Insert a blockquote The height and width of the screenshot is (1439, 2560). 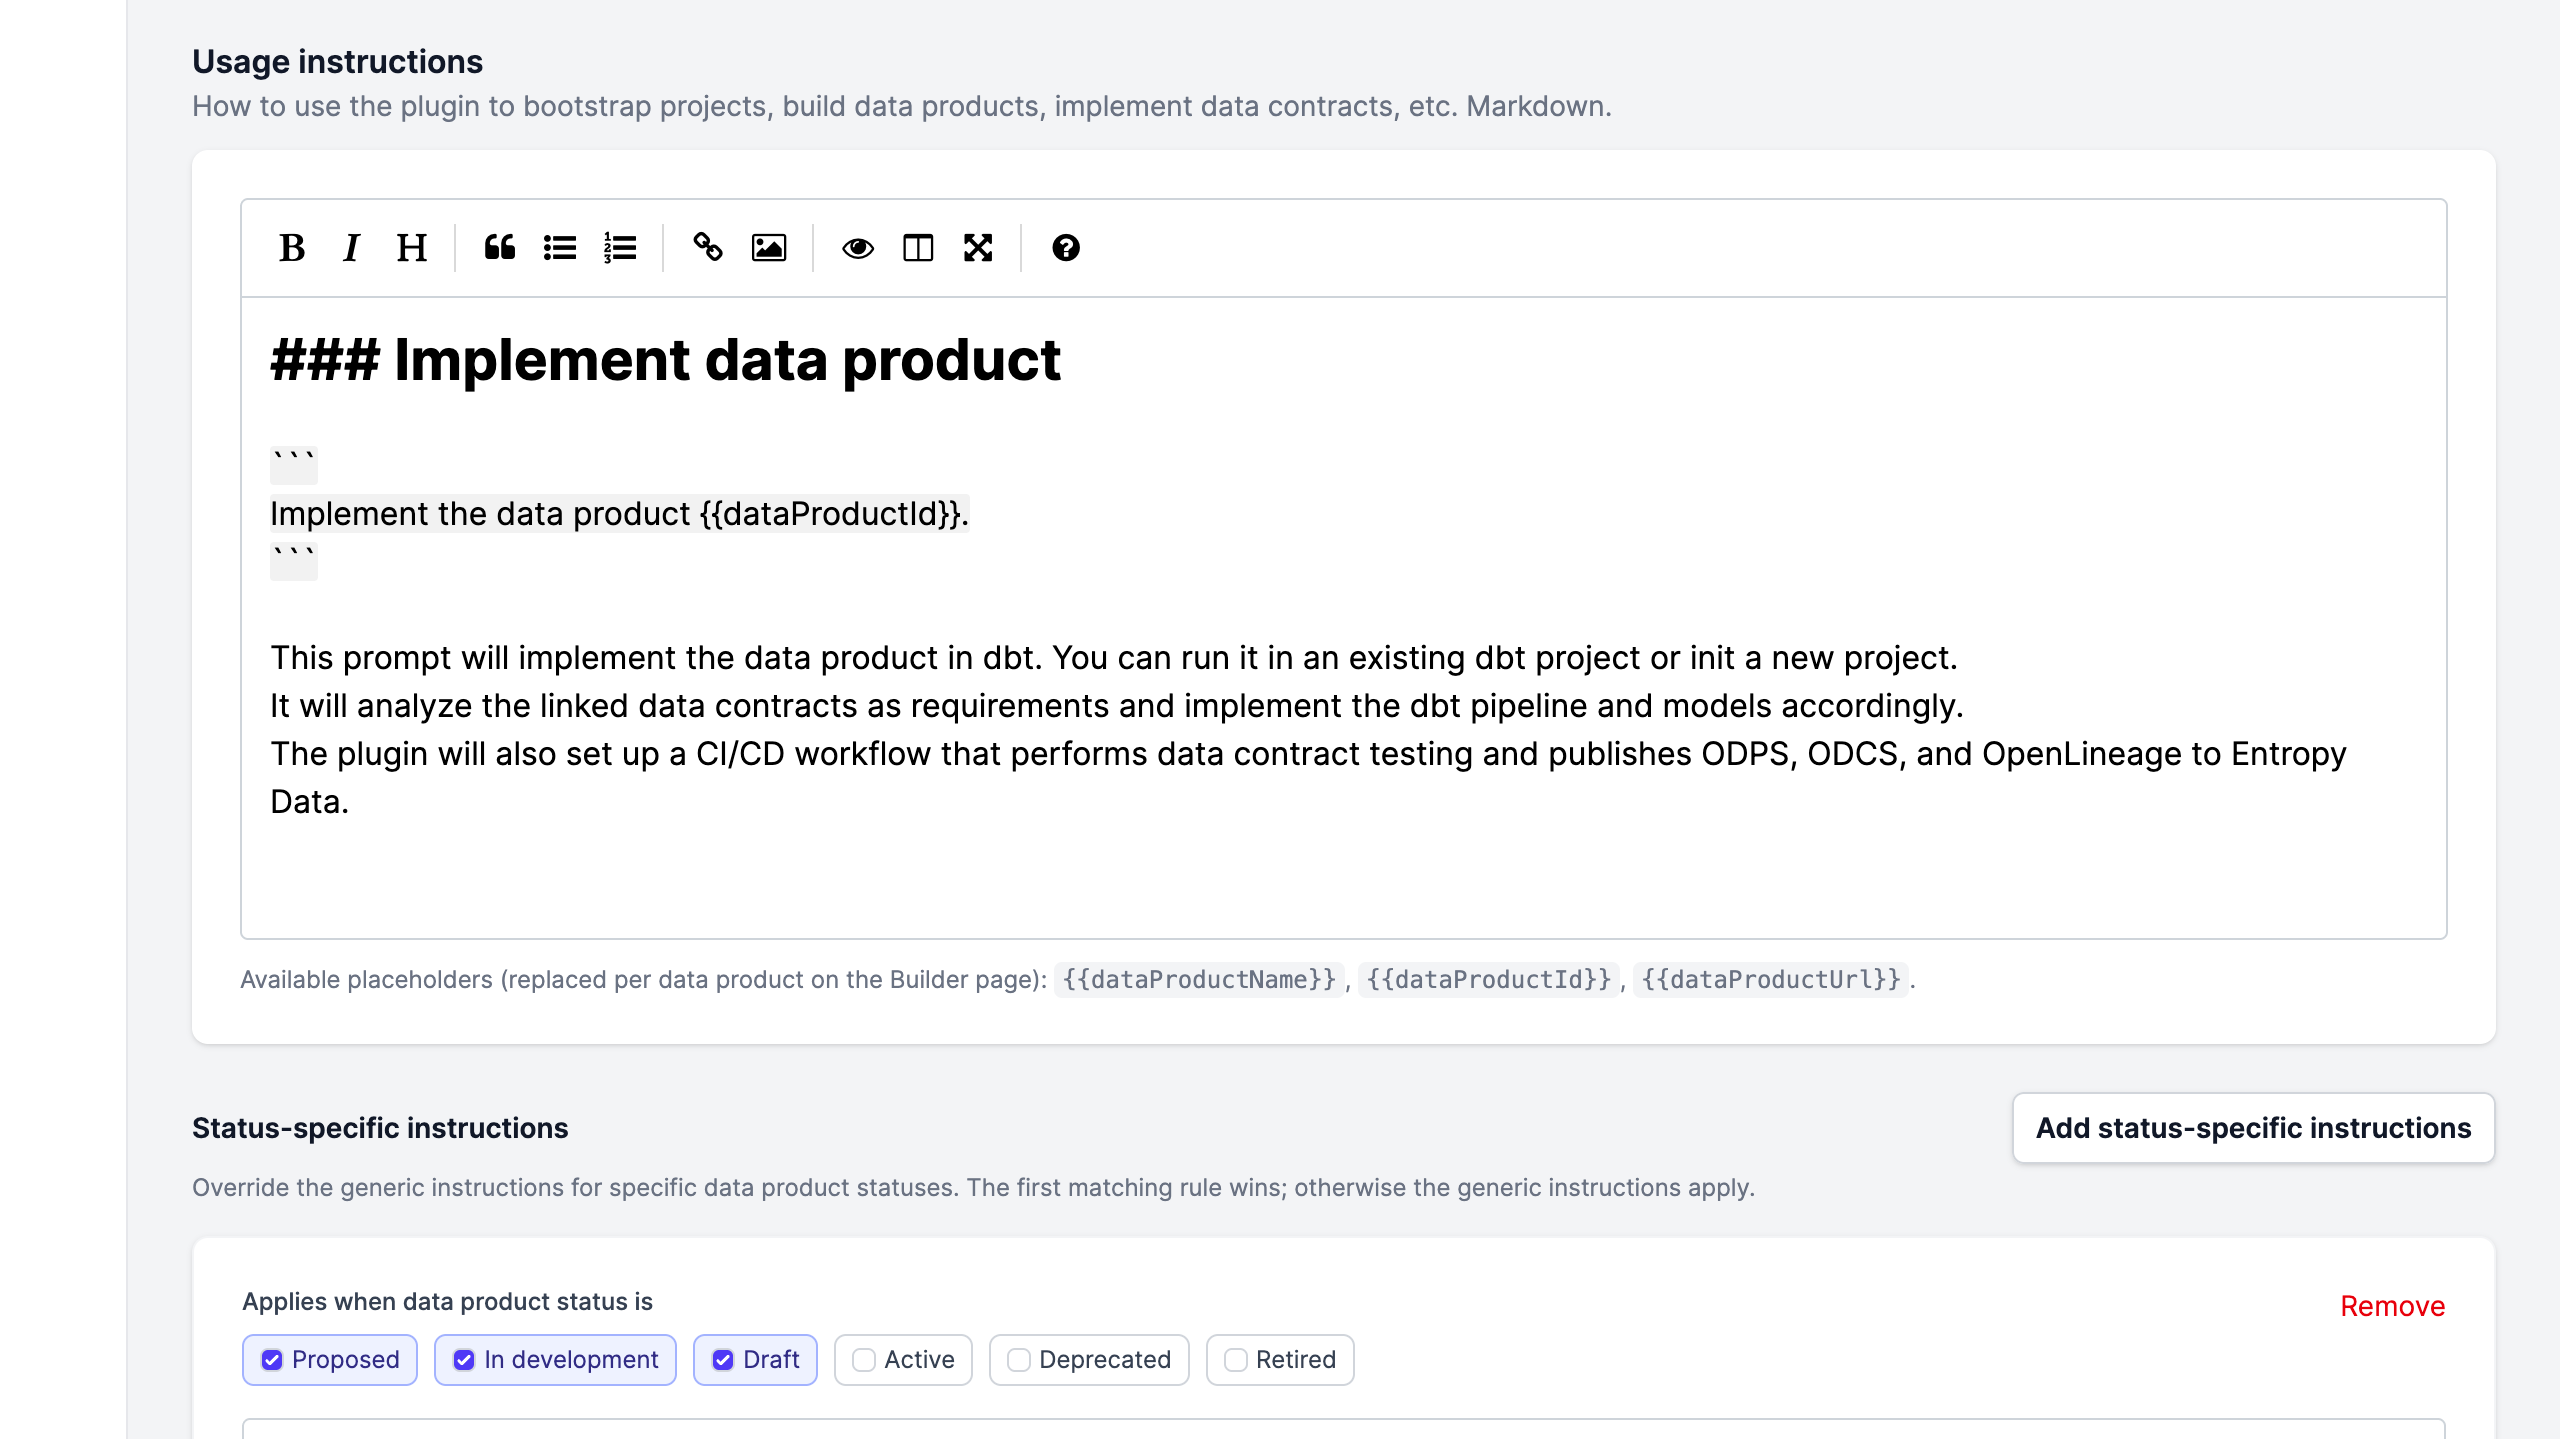coord(500,248)
